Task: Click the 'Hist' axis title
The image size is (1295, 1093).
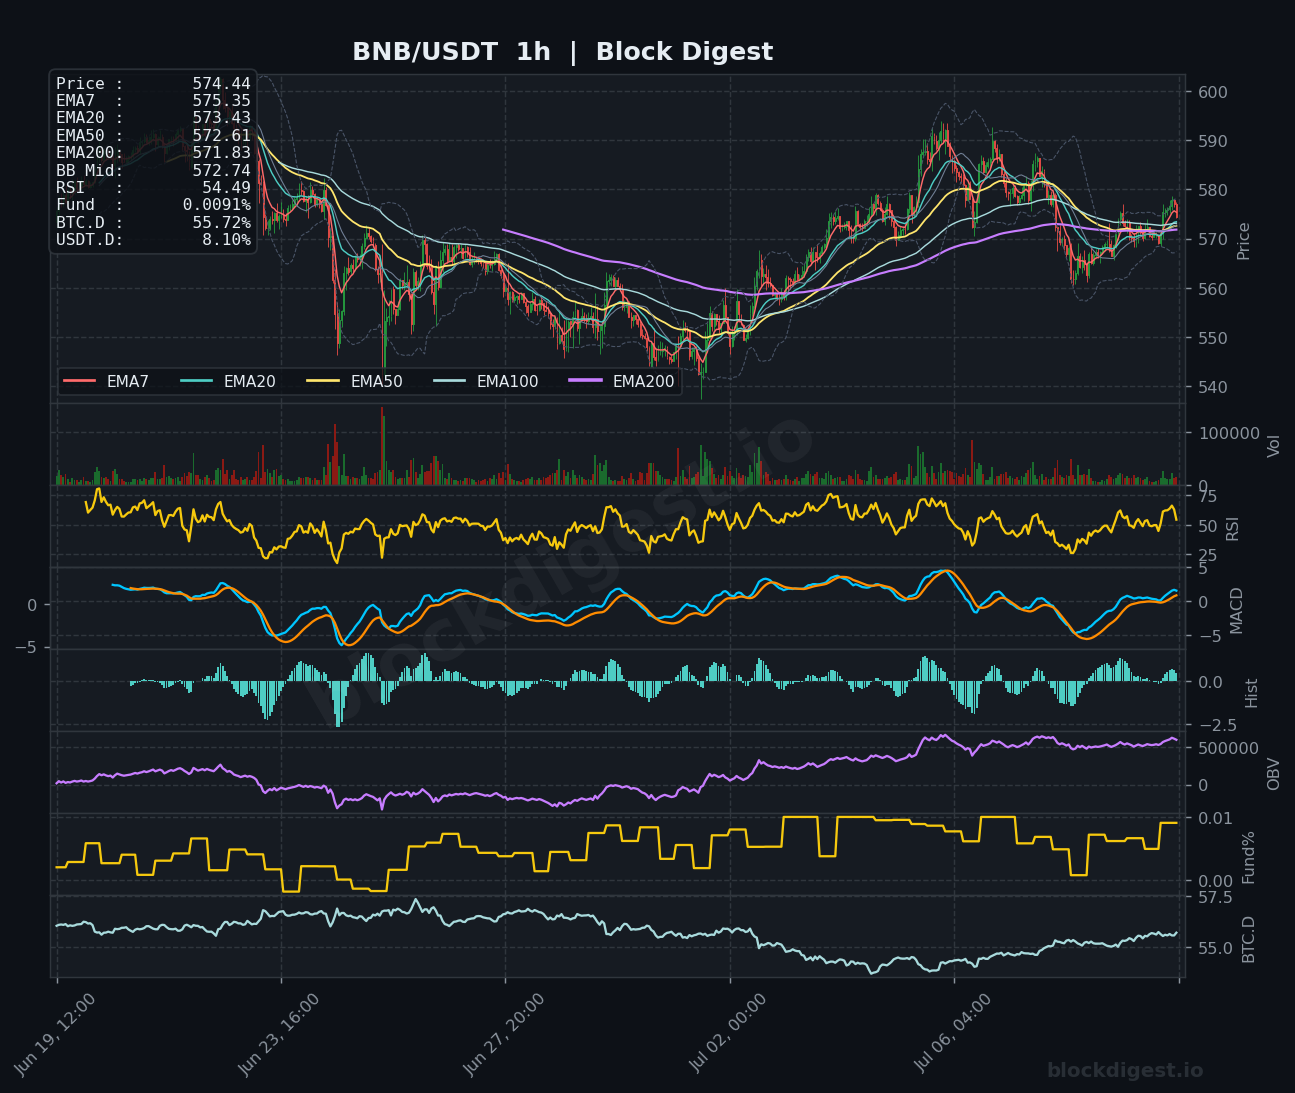Action: [x=1251, y=692]
